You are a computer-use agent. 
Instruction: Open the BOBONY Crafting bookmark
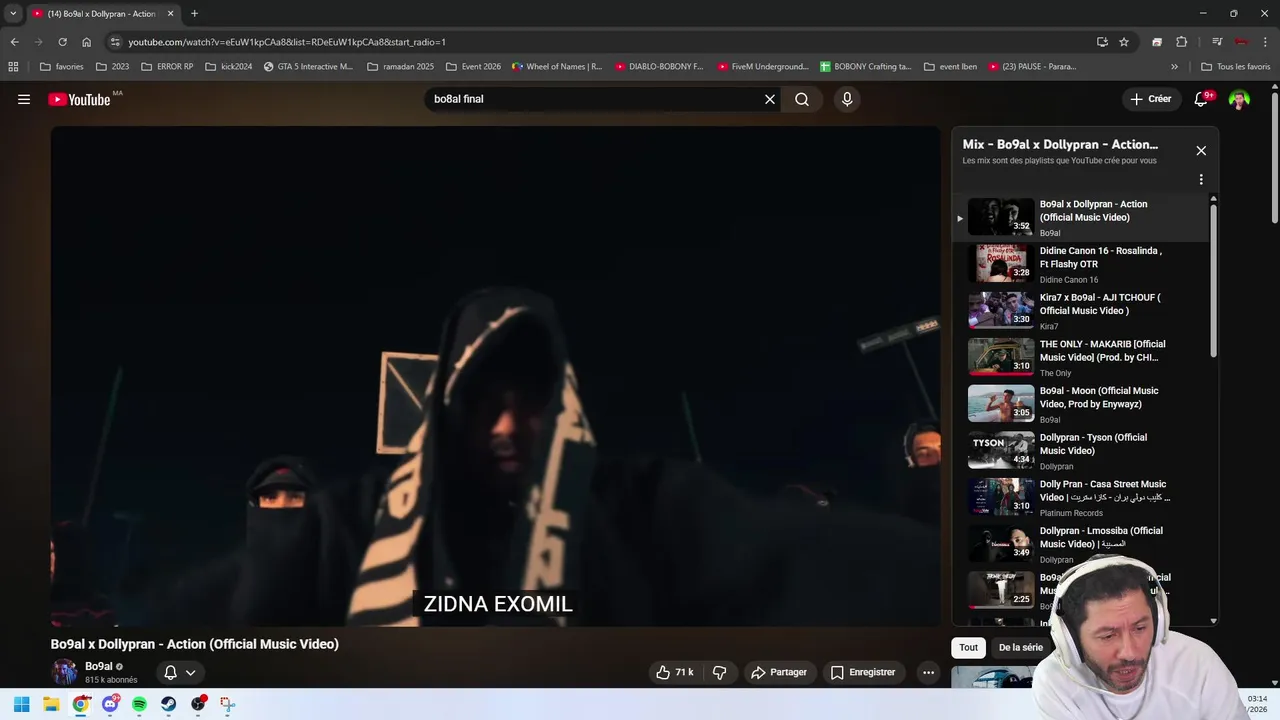tap(866, 67)
